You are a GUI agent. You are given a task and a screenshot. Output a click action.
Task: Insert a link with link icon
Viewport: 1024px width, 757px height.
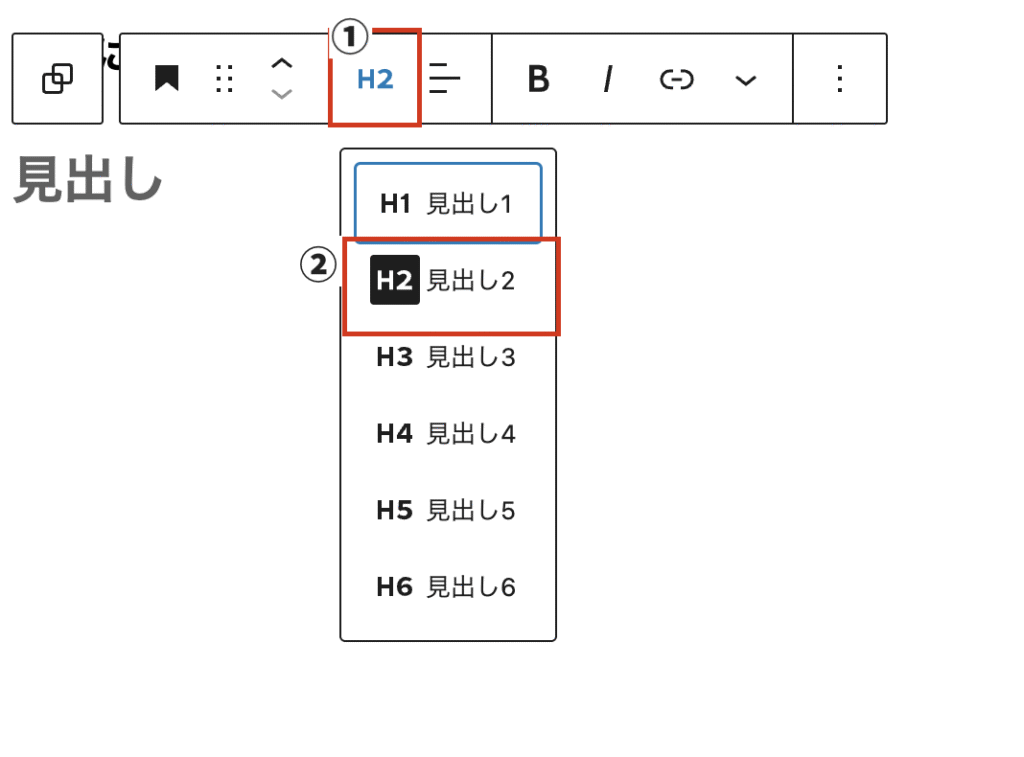point(677,79)
